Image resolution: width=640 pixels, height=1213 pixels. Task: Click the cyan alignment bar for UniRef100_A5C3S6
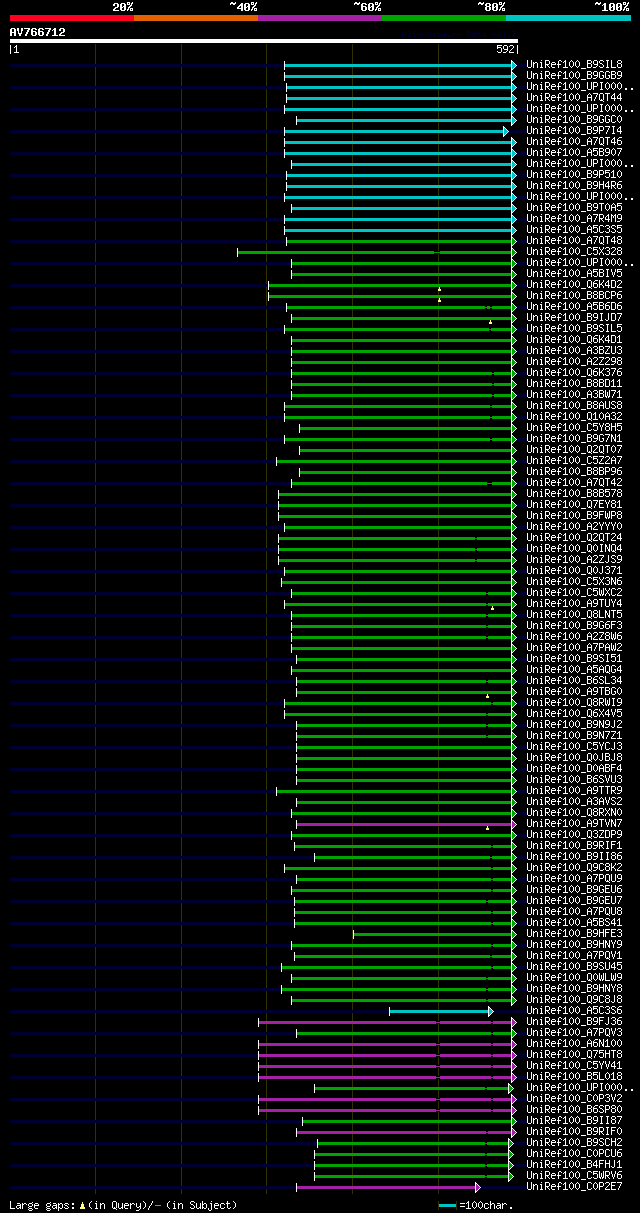tap(441, 1011)
